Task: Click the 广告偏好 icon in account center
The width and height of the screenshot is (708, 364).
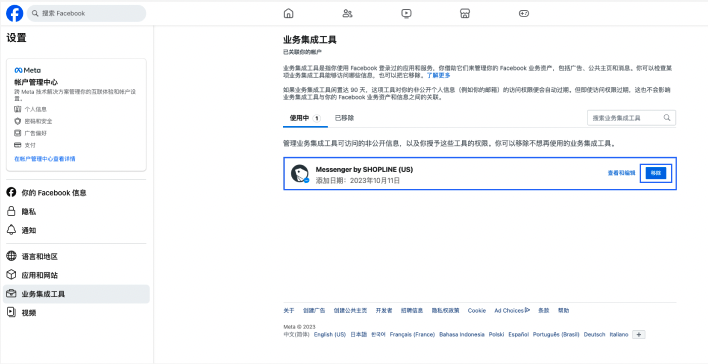Action: pos(18,133)
